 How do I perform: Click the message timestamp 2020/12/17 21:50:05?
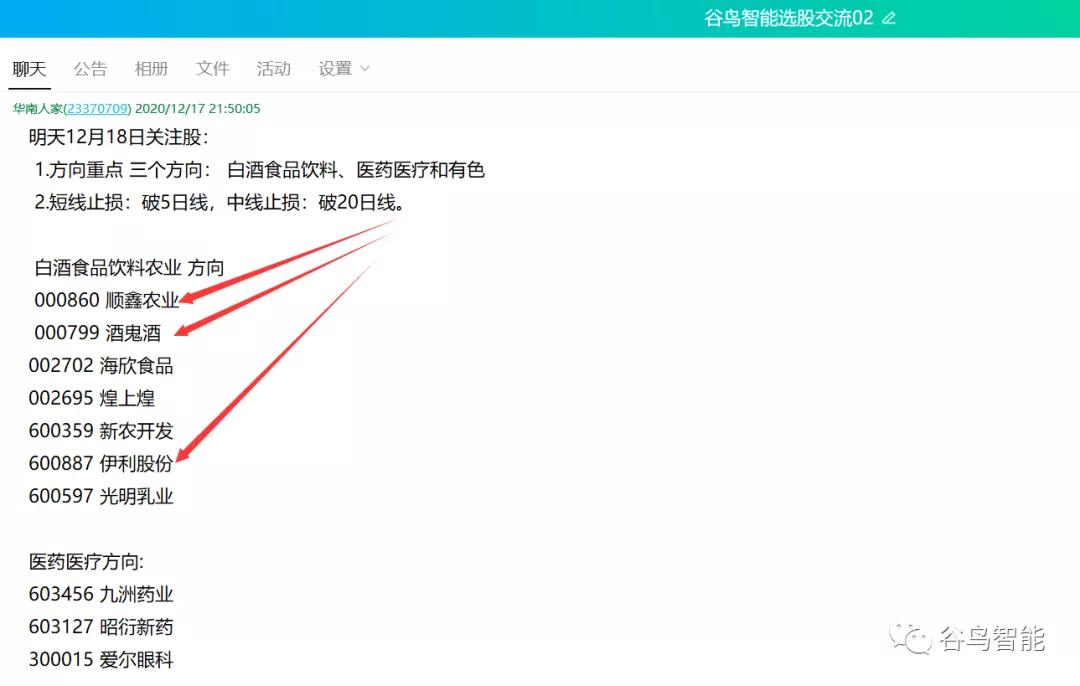(197, 108)
